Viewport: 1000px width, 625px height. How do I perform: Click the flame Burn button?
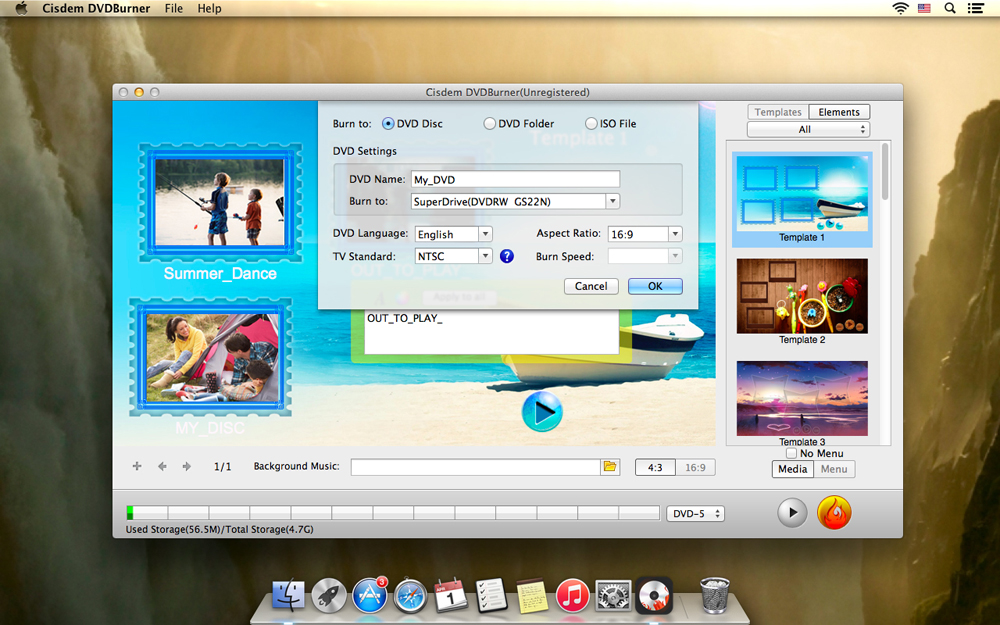point(833,513)
